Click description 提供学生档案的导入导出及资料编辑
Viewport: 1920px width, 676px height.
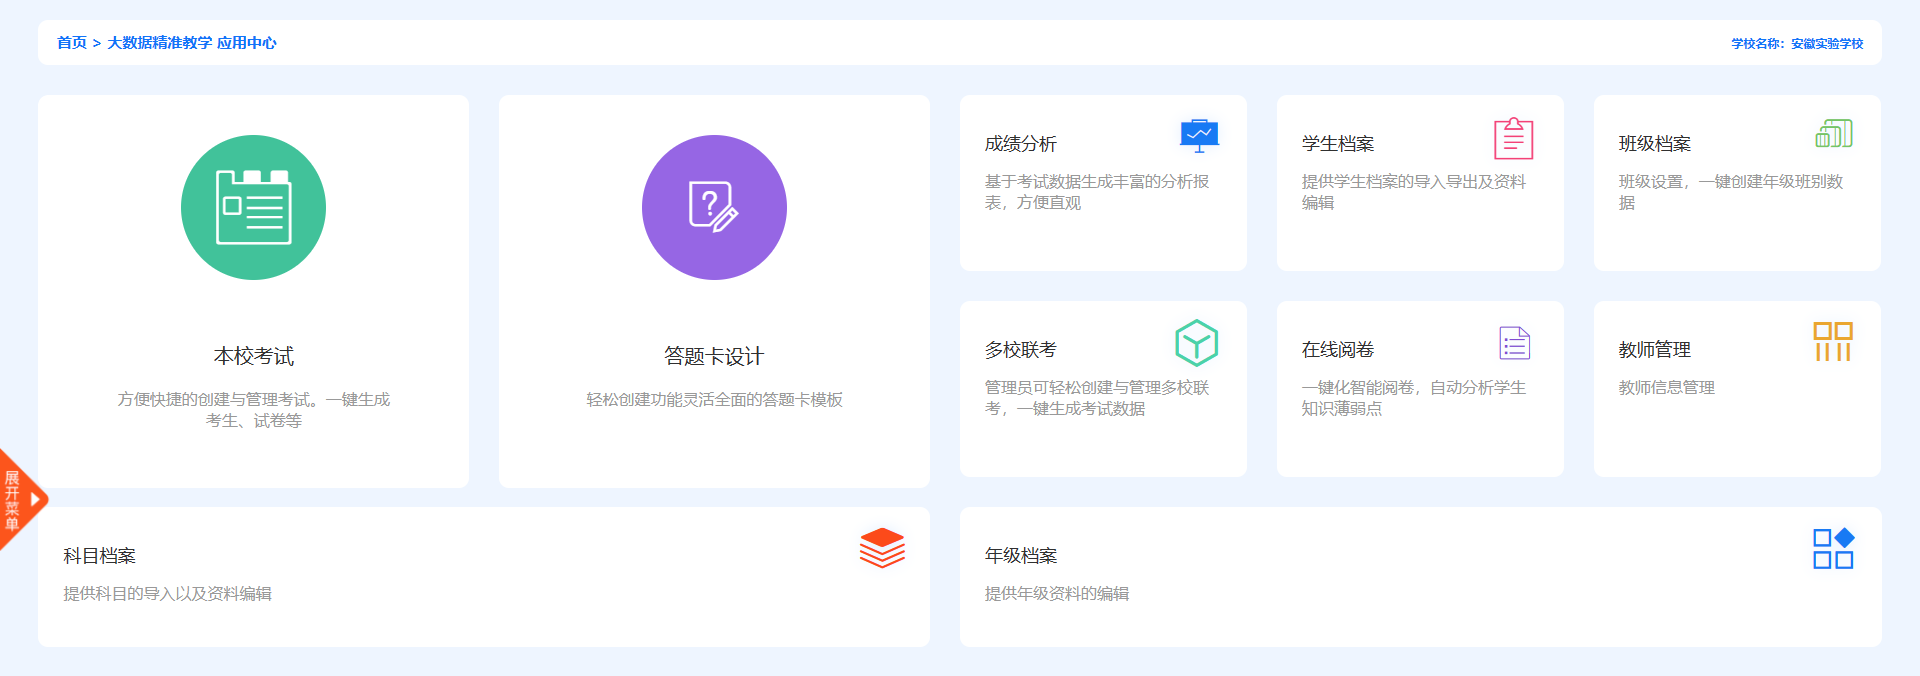pos(1414,192)
